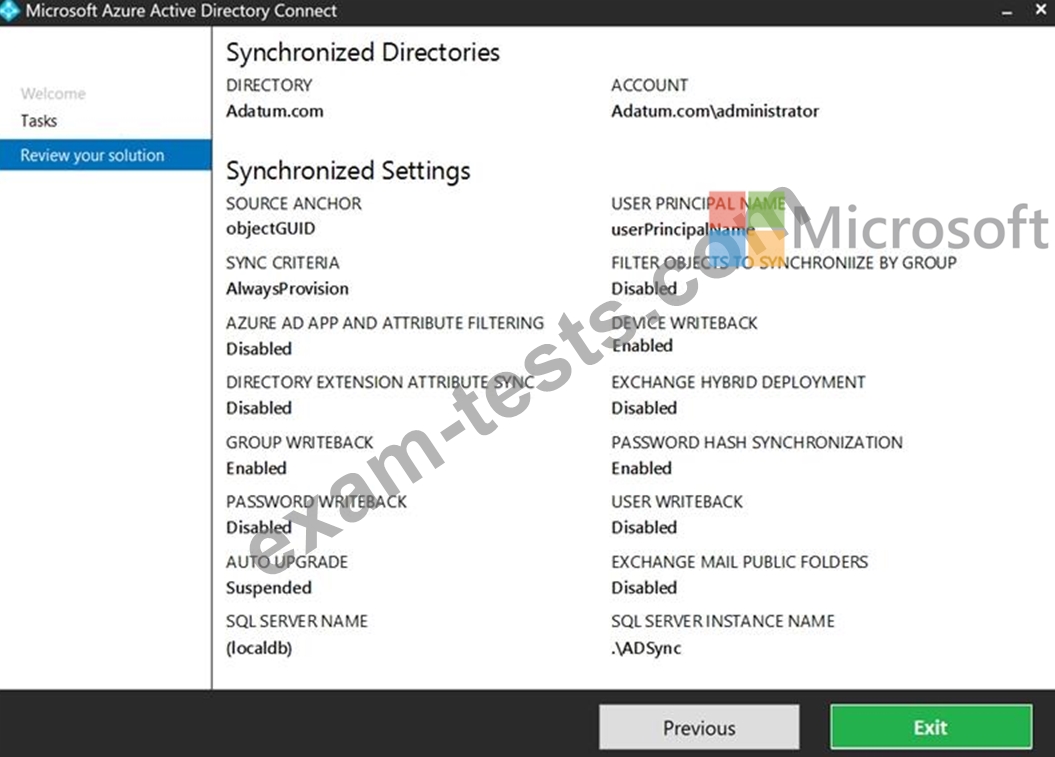The width and height of the screenshot is (1055, 757).
Task: Click the Synchronized Directories heading
Action: 363,52
